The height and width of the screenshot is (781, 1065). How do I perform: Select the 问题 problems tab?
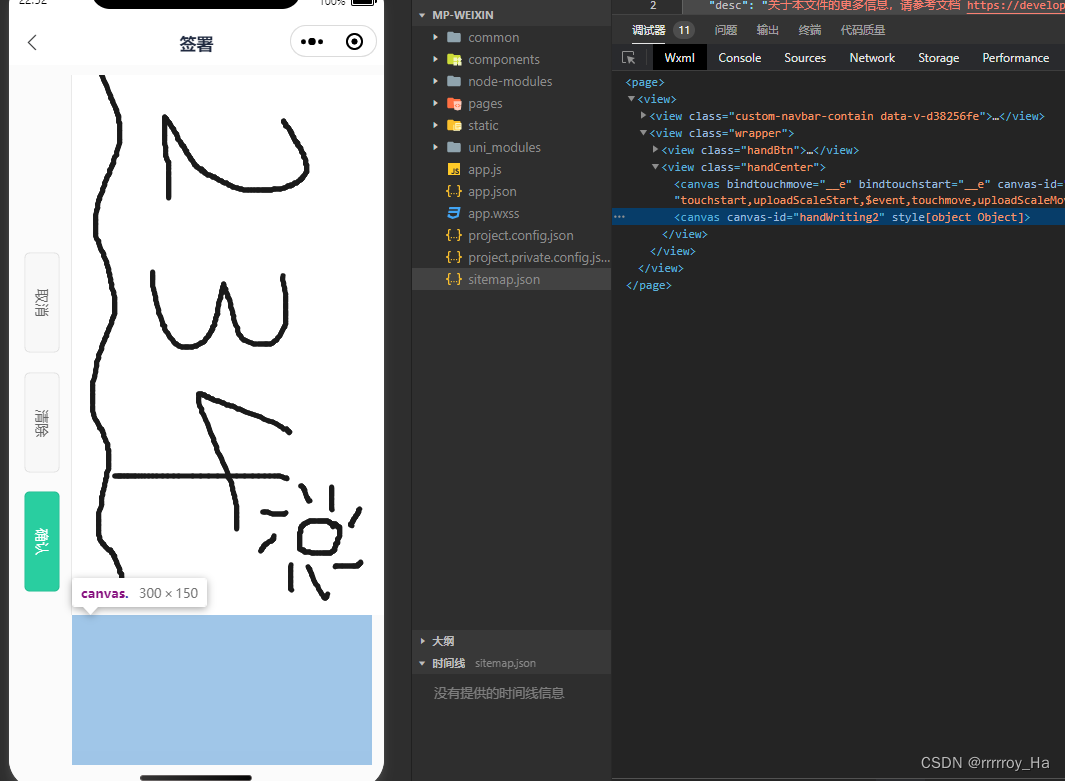(x=726, y=30)
